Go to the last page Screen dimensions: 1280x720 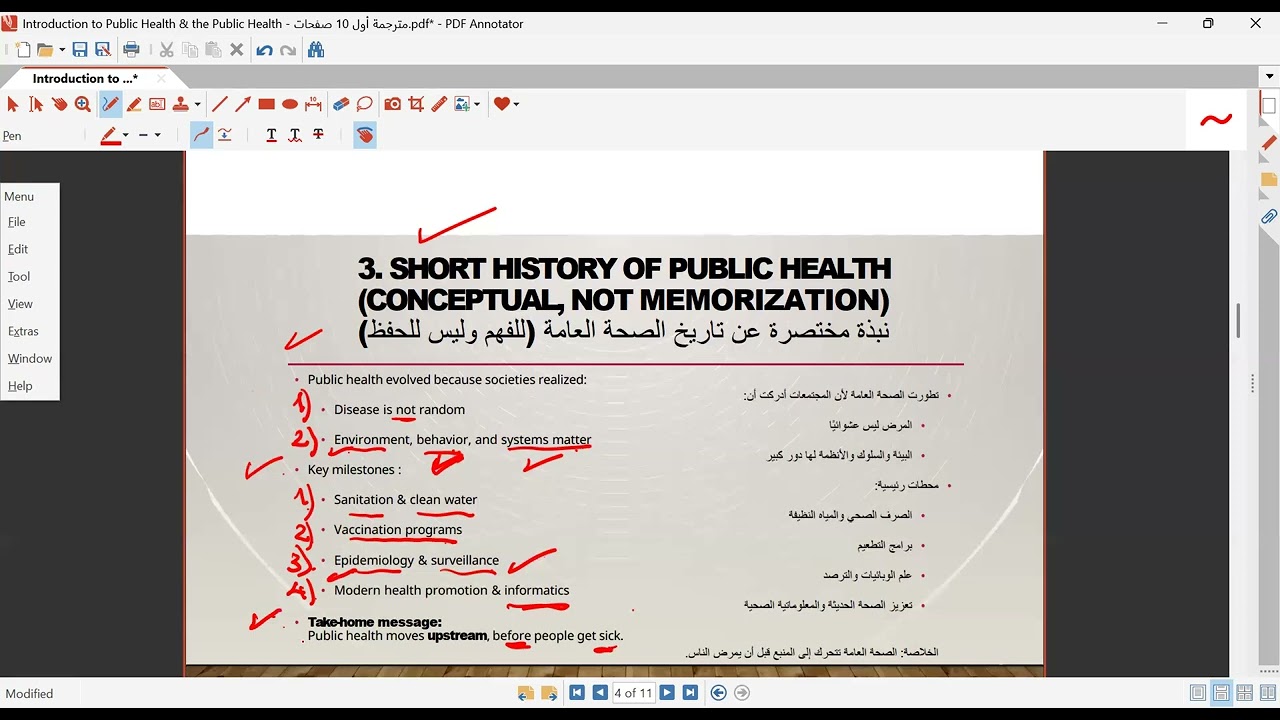[x=690, y=692]
